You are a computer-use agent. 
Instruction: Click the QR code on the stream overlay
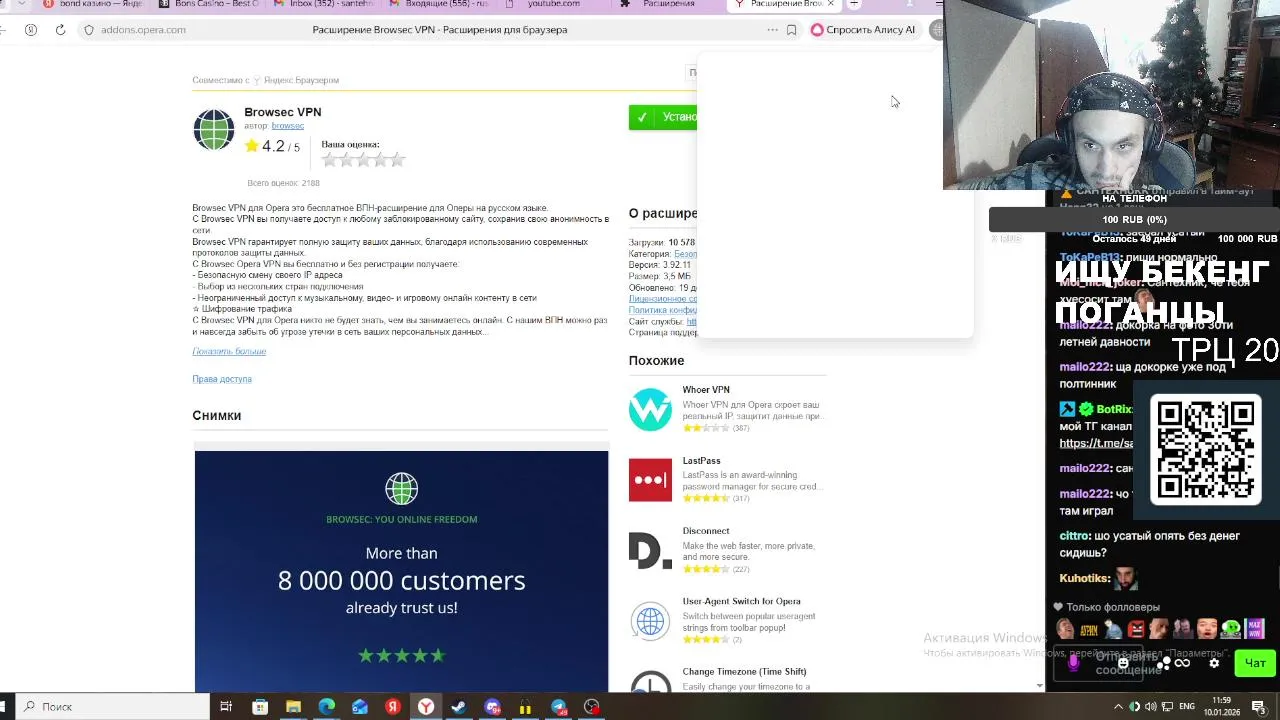point(1206,450)
